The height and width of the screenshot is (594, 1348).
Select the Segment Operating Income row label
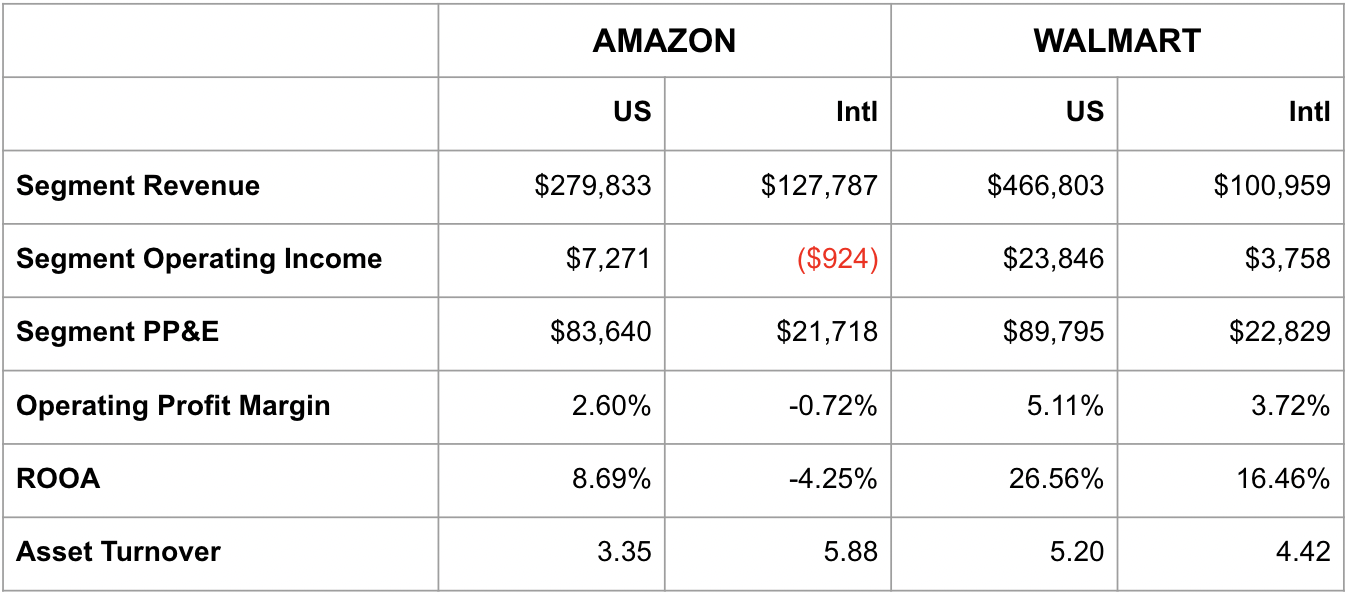click(x=199, y=259)
